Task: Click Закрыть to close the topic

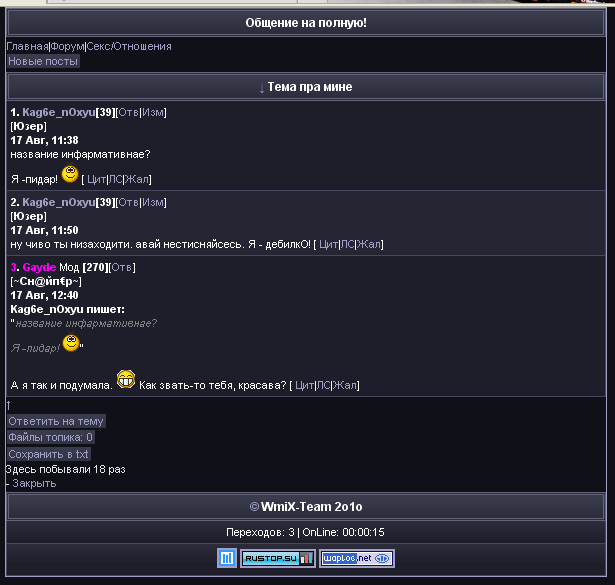Action: click(34, 483)
